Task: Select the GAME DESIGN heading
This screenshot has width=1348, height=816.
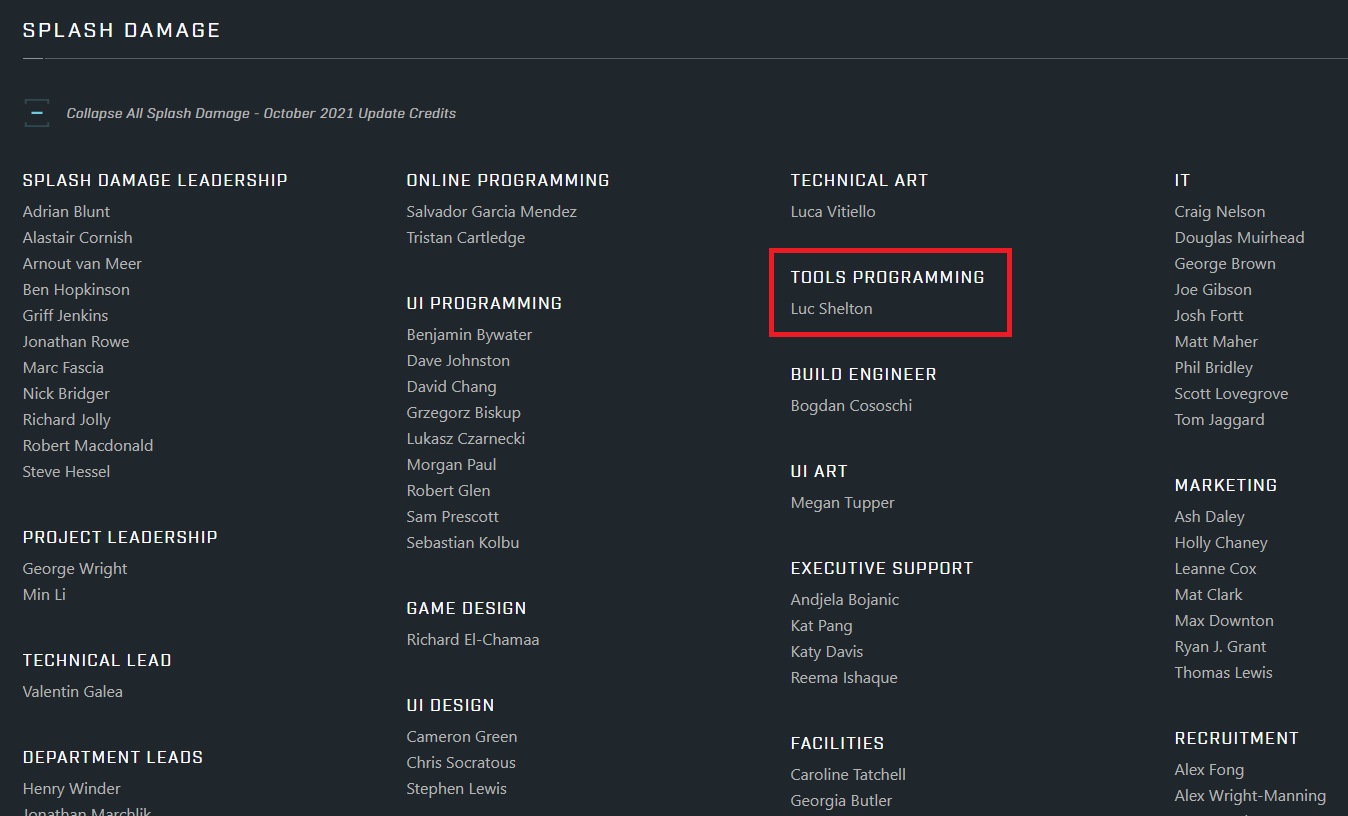Action: 467,608
